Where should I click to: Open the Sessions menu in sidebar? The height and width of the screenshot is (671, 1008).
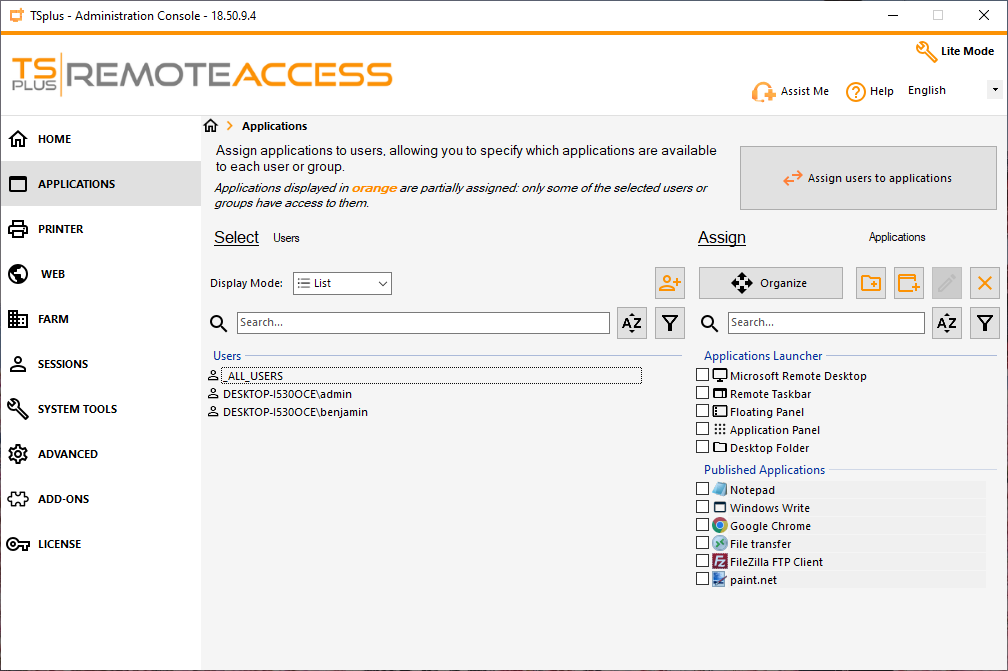[63, 364]
